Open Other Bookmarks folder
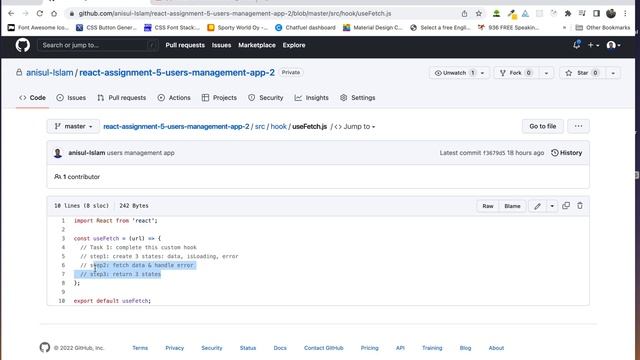This screenshot has height=360, width=640. (603, 28)
